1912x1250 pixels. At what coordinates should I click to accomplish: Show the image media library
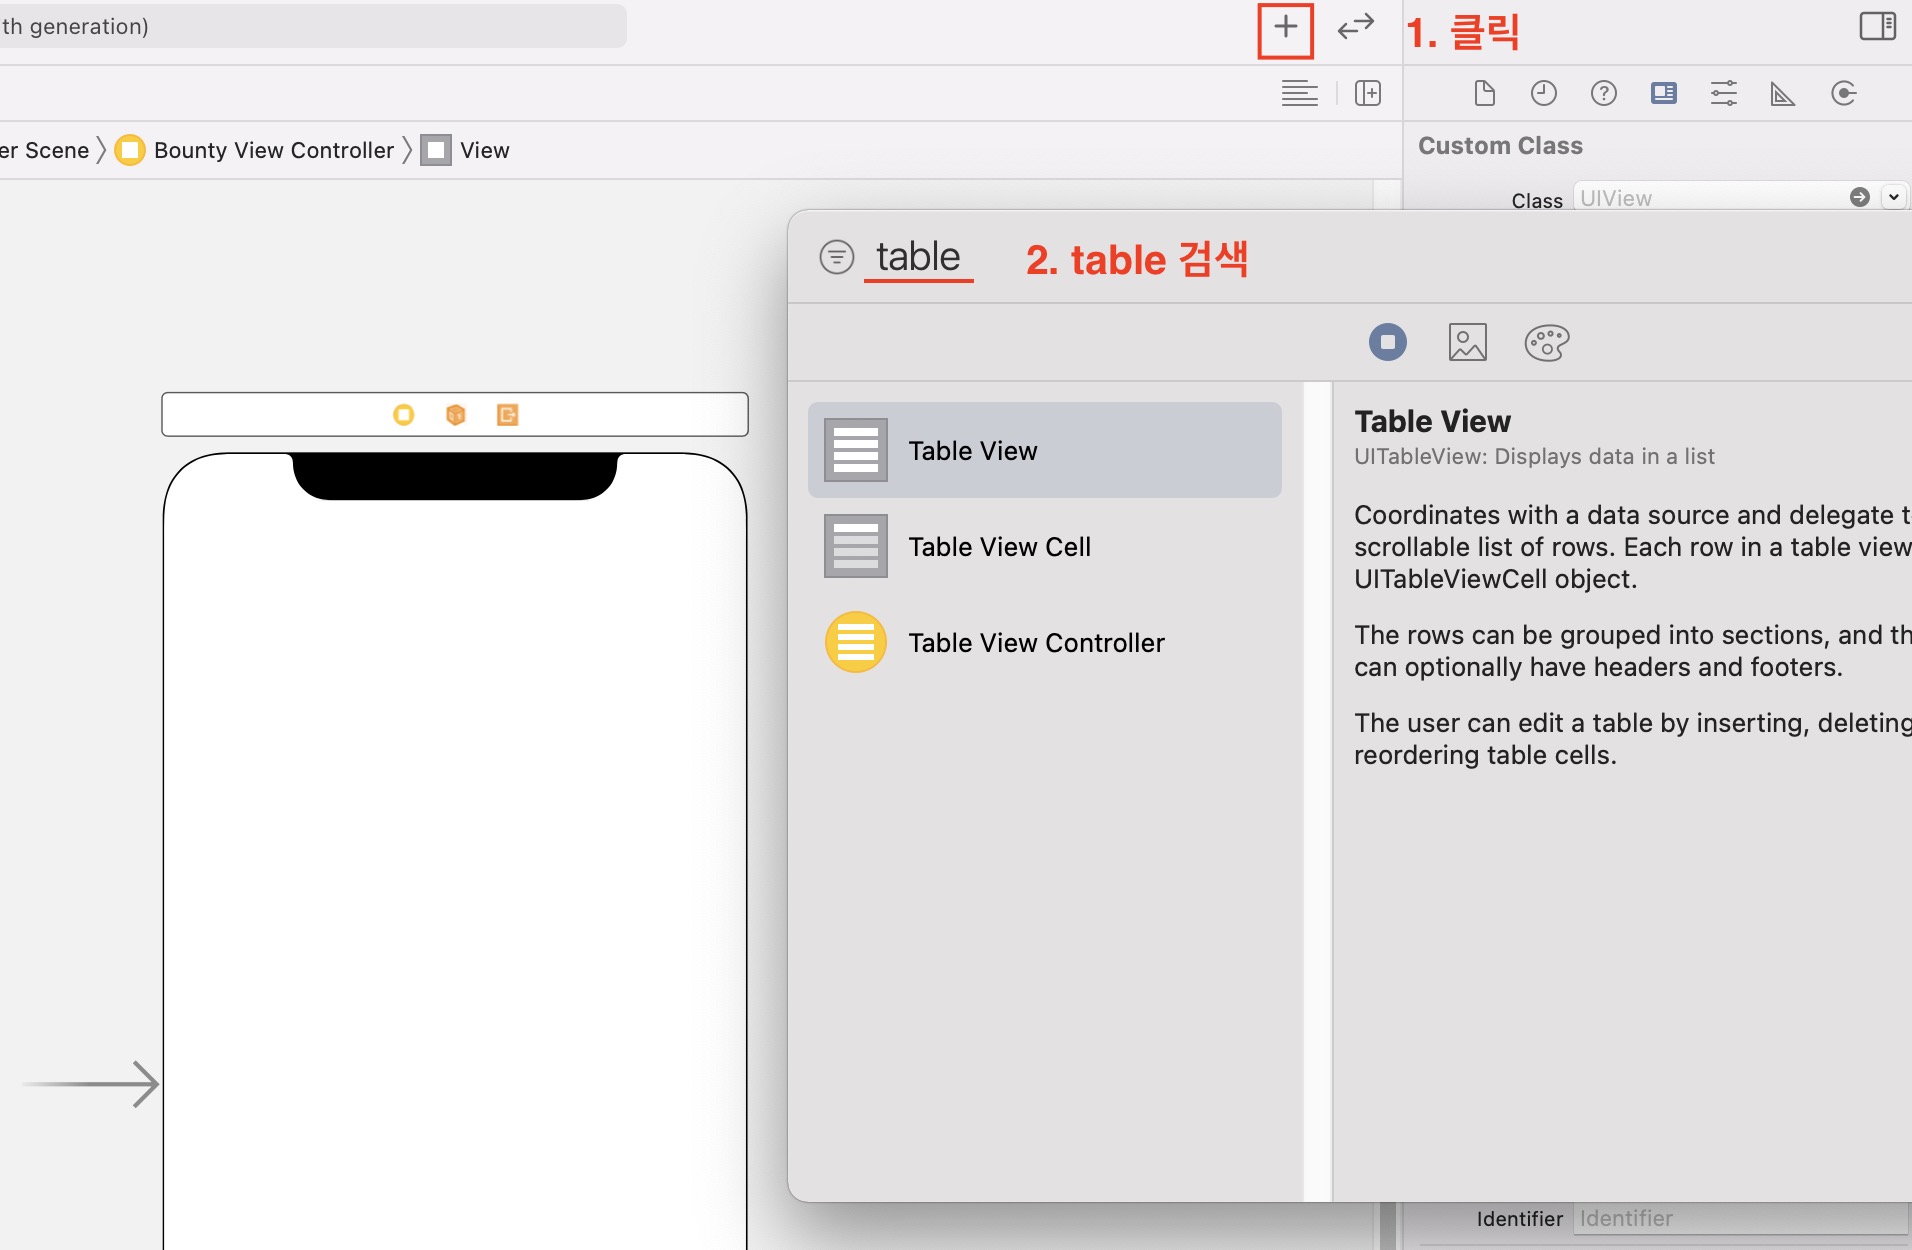[1467, 342]
